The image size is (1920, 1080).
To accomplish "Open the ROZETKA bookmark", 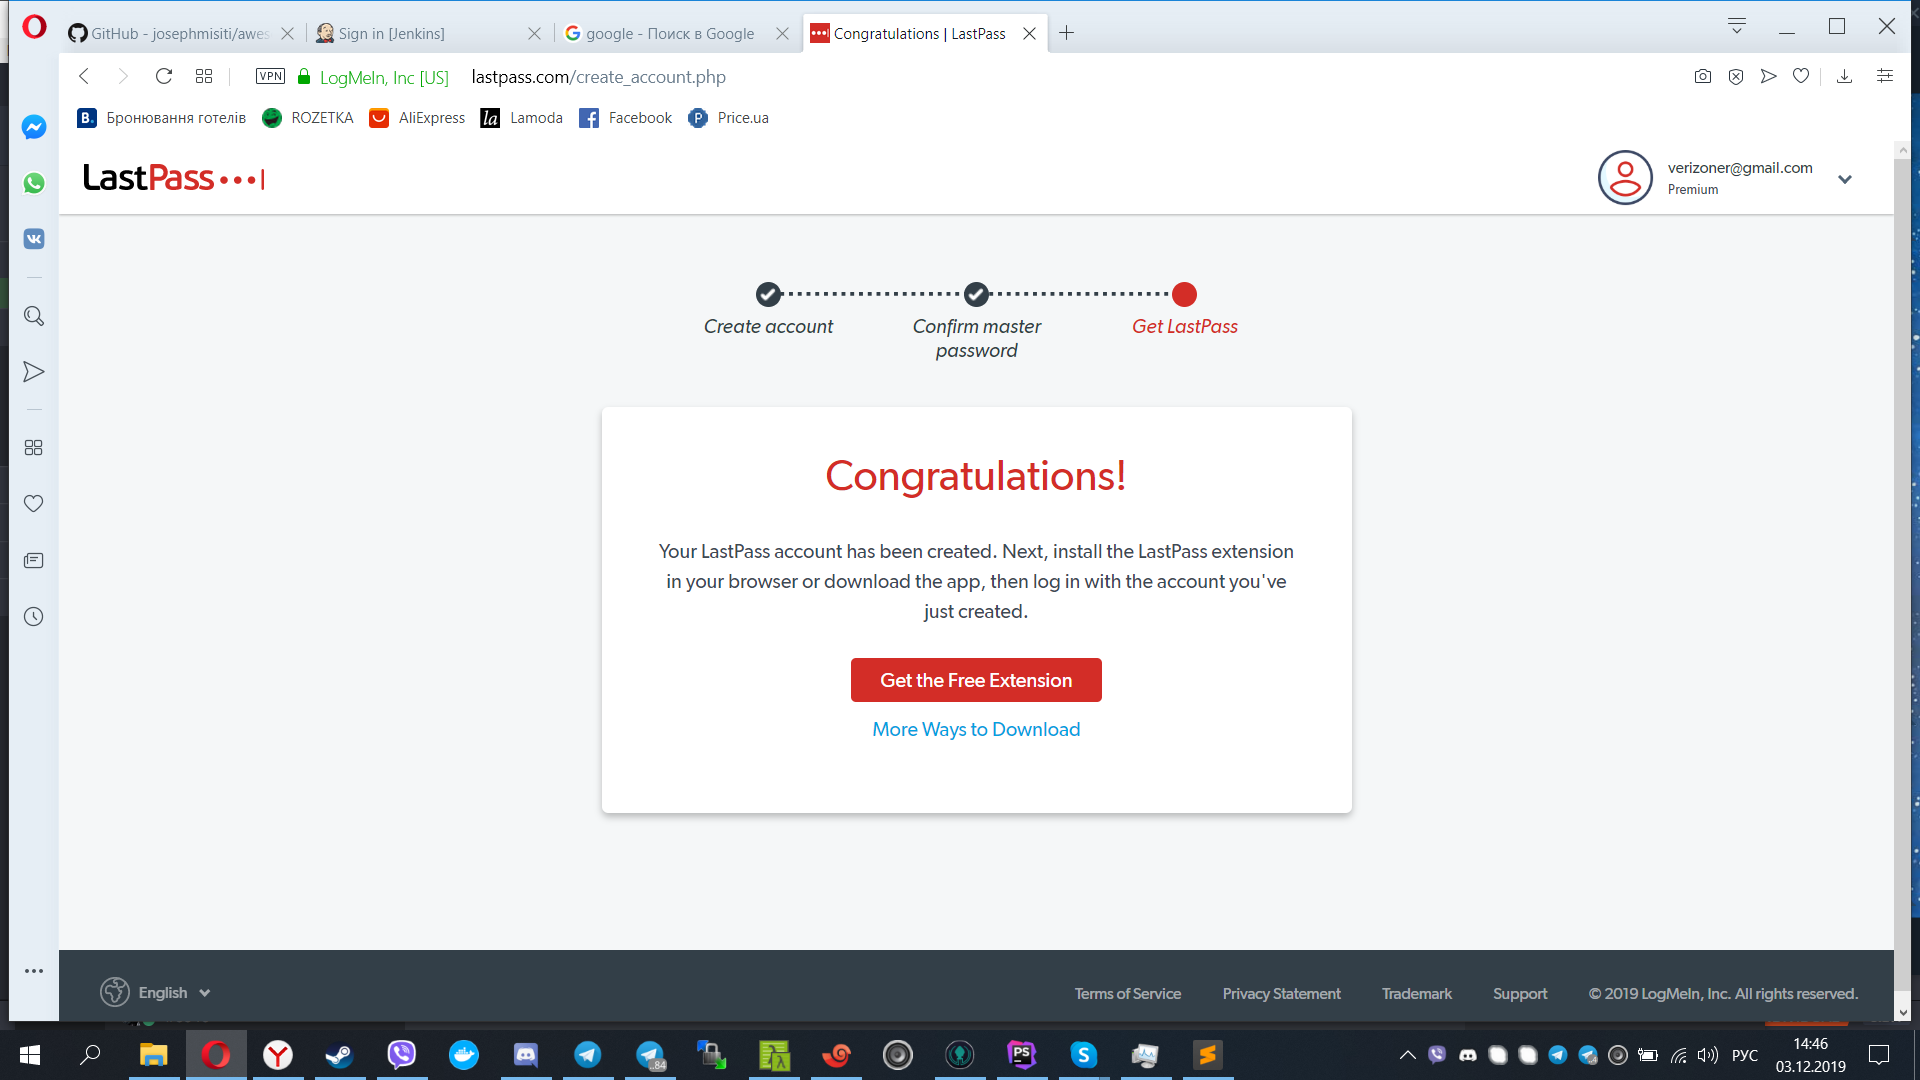I will (308, 118).
